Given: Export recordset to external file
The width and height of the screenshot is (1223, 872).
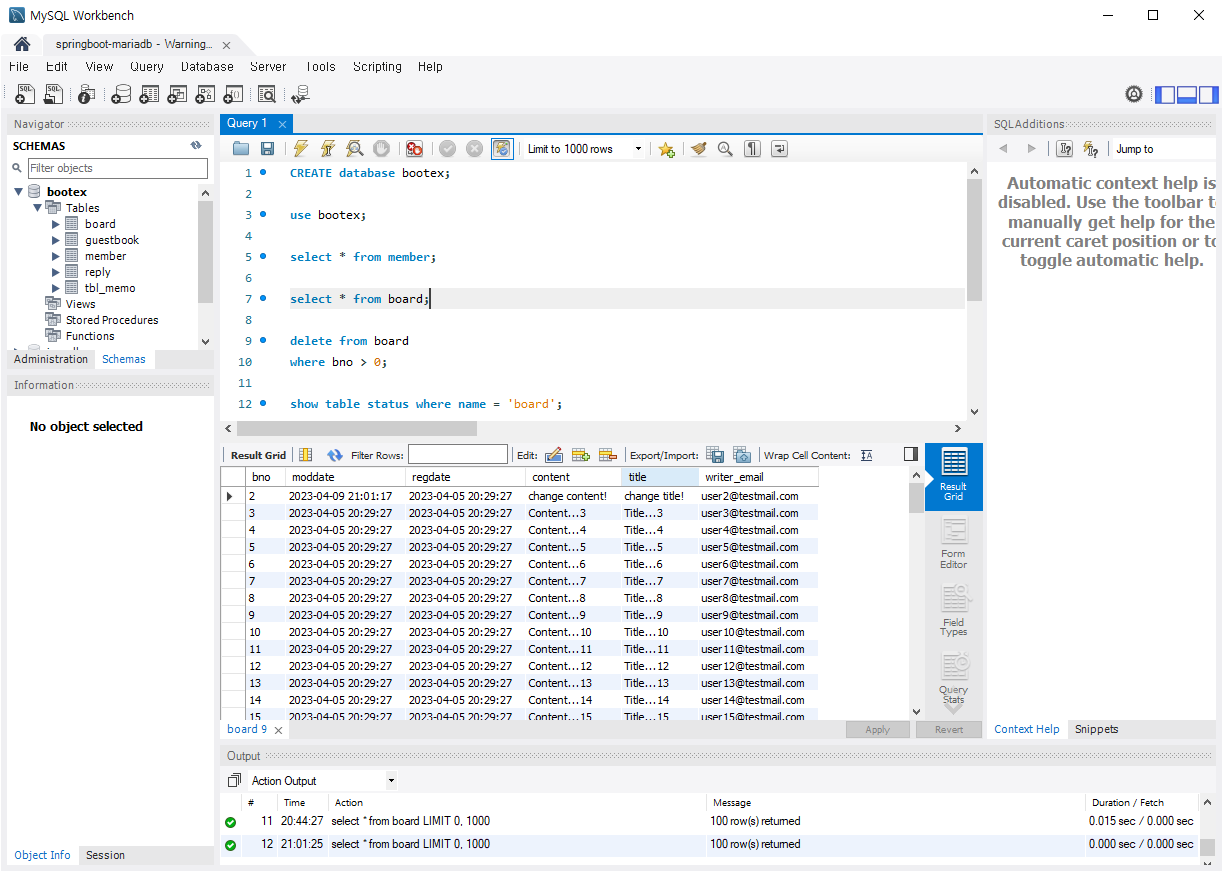Looking at the screenshot, I should [715, 455].
